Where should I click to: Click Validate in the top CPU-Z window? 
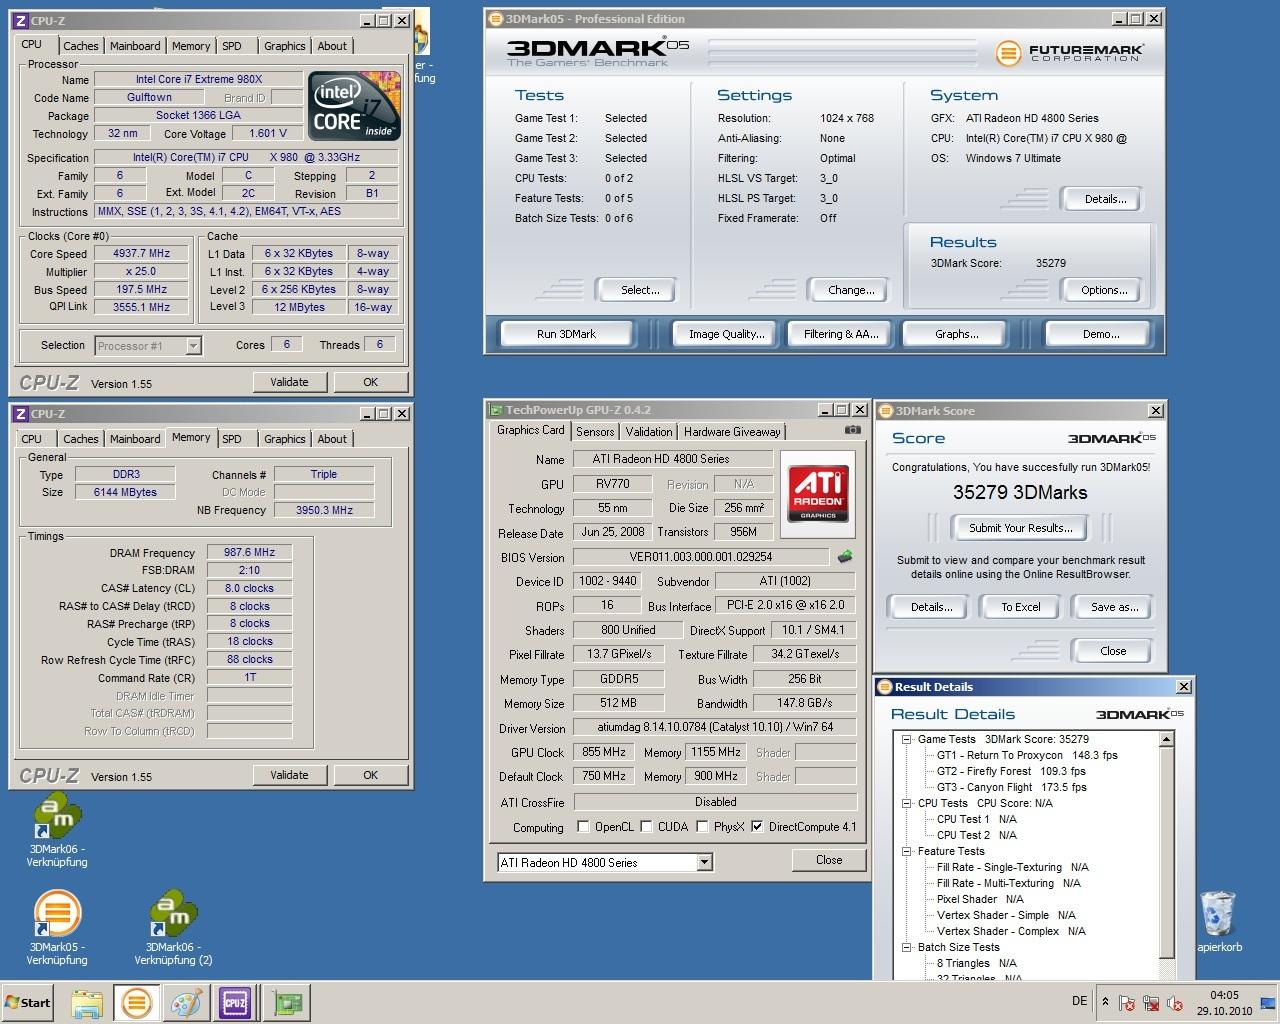(289, 382)
